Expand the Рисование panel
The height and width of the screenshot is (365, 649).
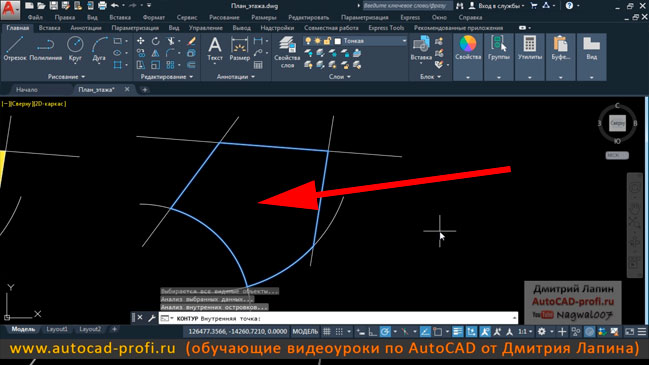pyautogui.click(x=66, y=77)
